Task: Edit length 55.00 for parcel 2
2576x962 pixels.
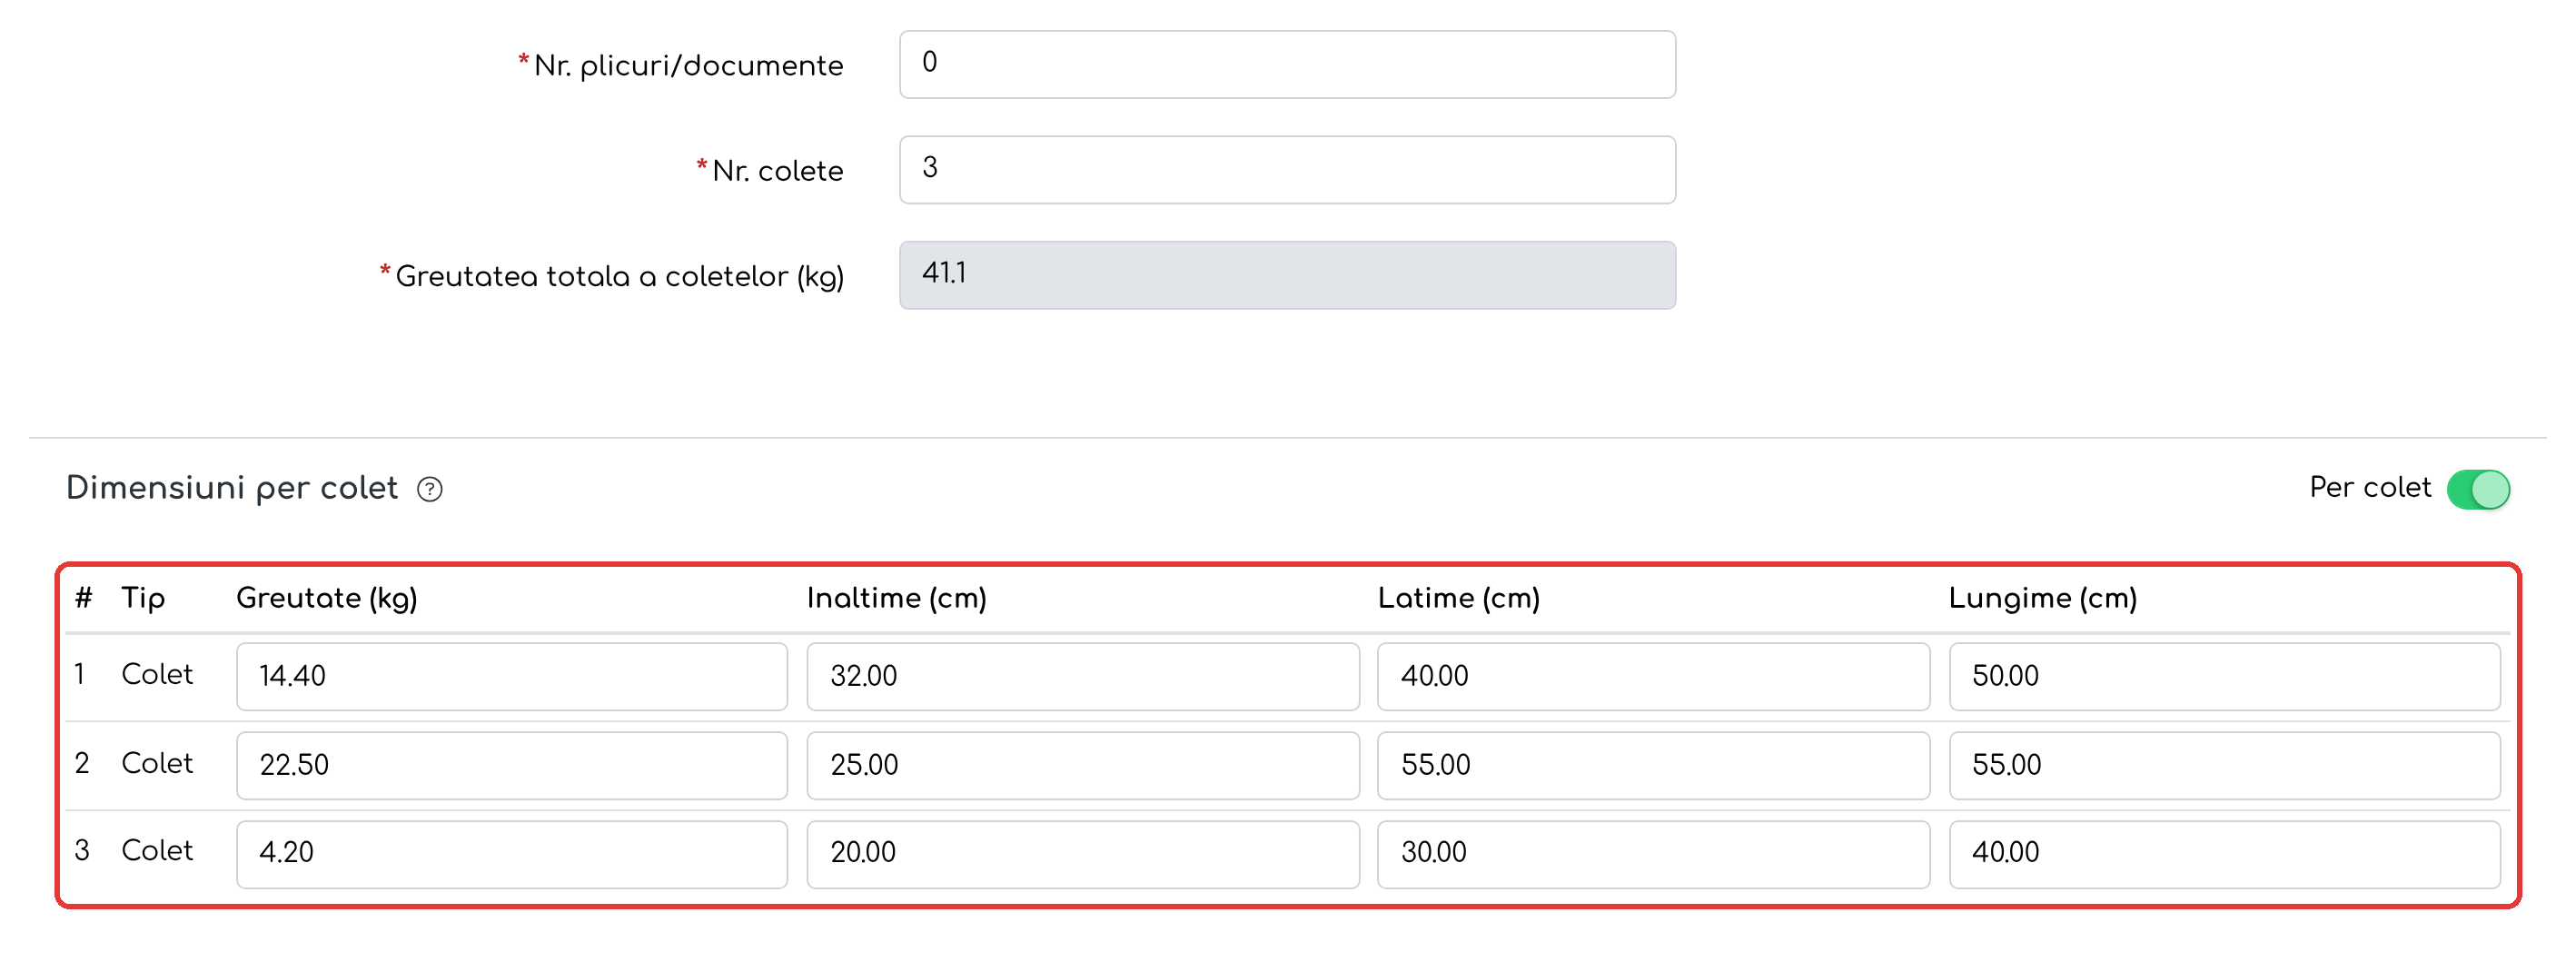Action: pos(2224,765)
